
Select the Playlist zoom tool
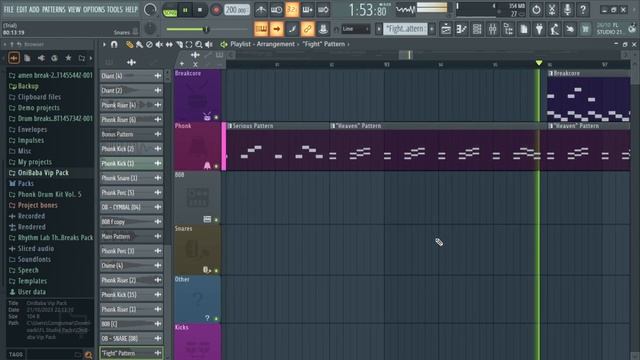point(199,44)
